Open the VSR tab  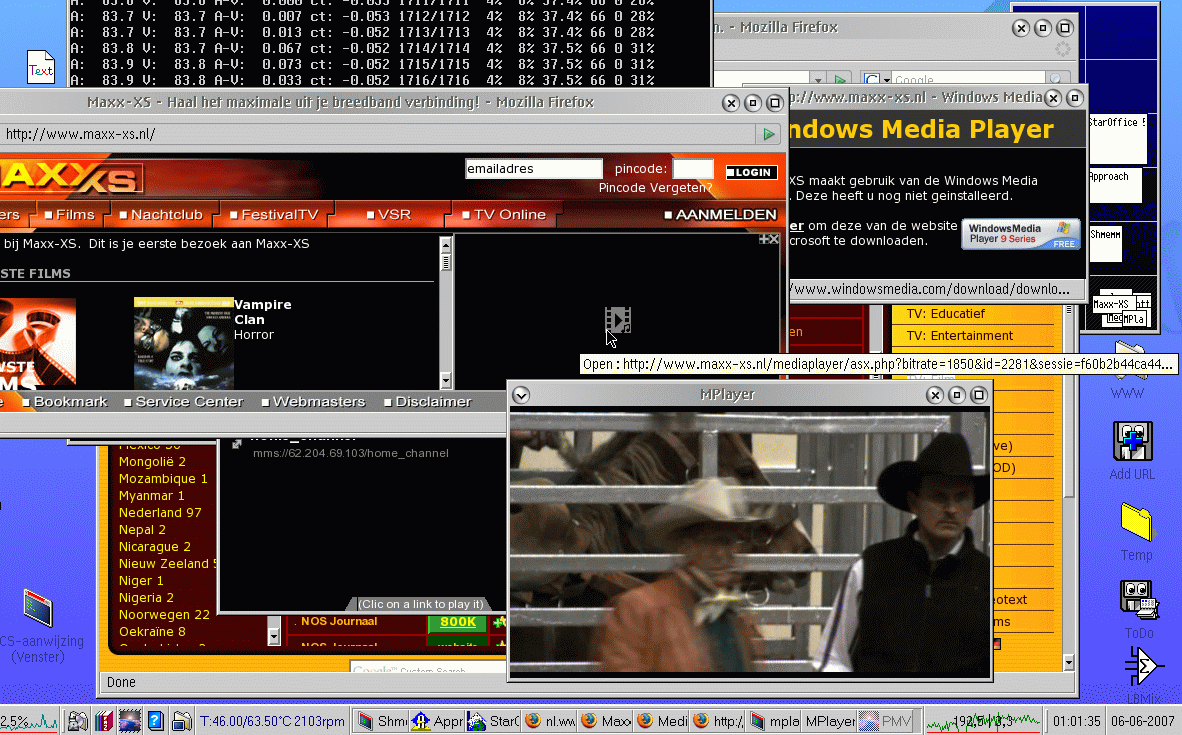click(x=389, y=215)
